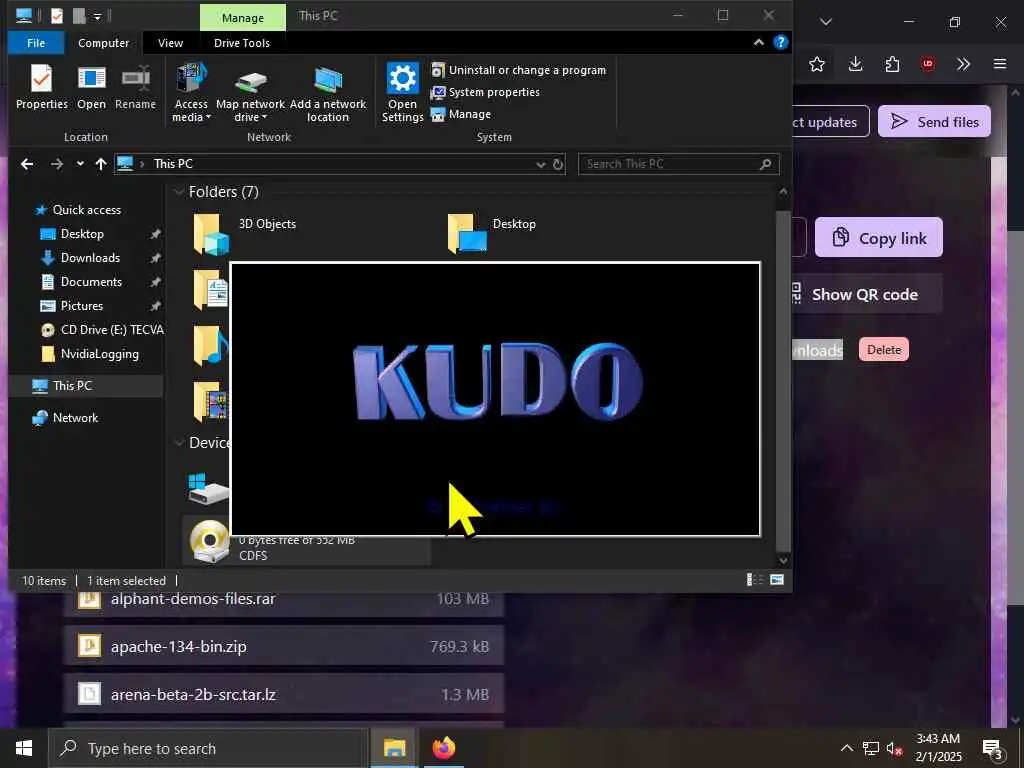This screenshot has height=768, width=1024.
Task: Go up one level with up arrow
Action: (x=101, y=164)
